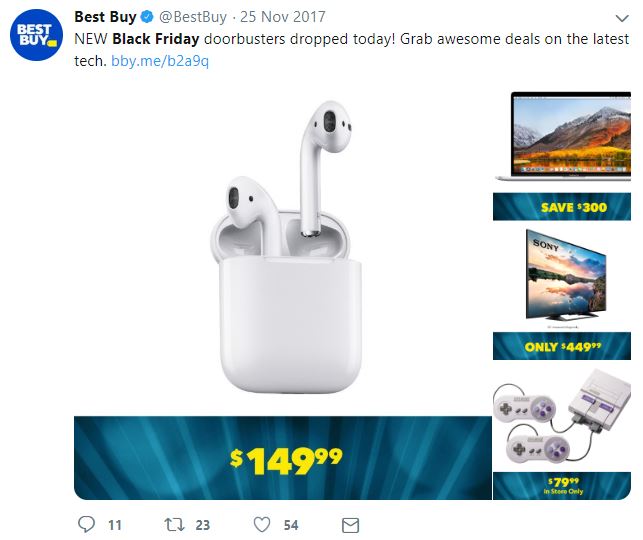Like the tweet with the heart icon

pos(262,524)
